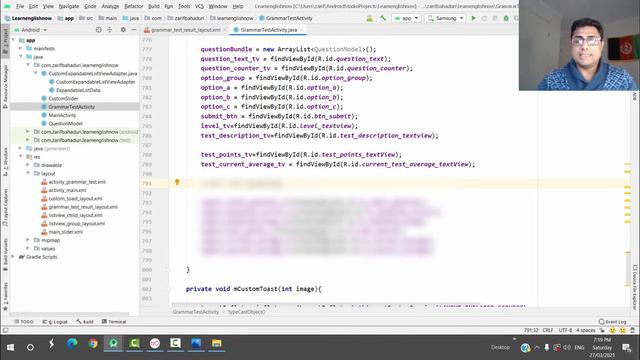Open listview_group_layout.xml file
This screenshot has width=640, height=360.
(x=76, y=223)
